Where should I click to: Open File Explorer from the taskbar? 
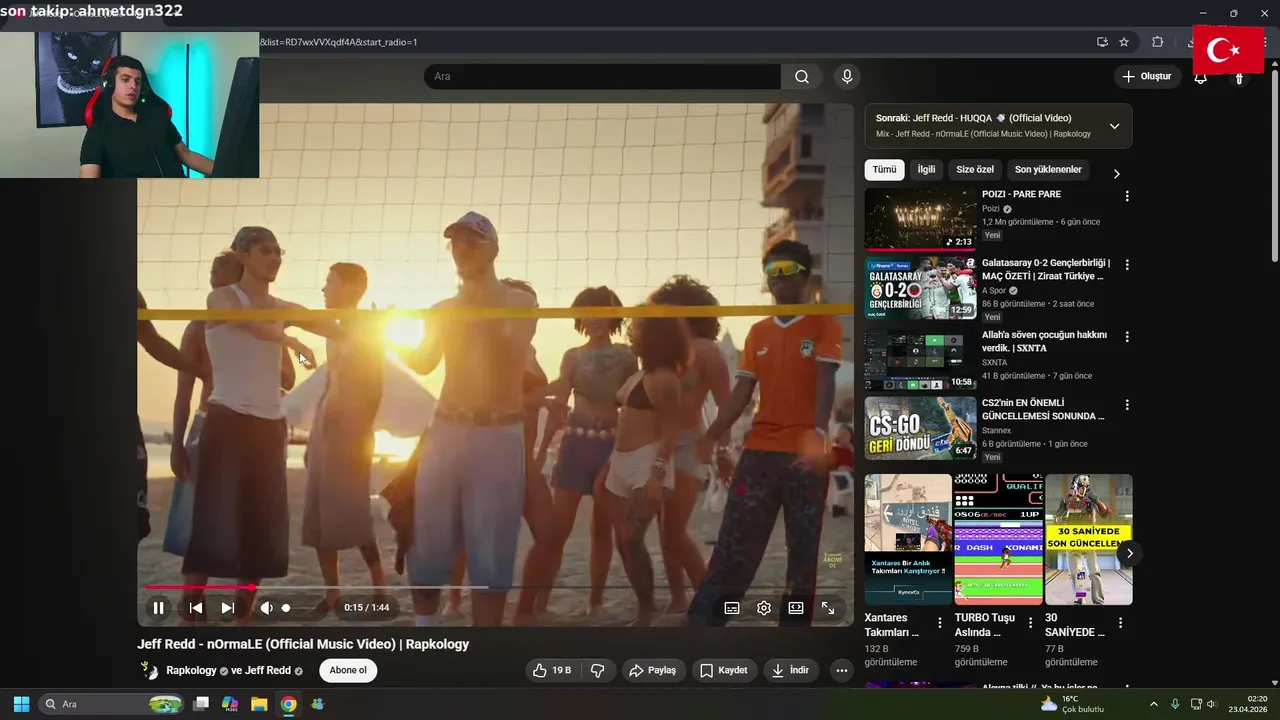259,704
